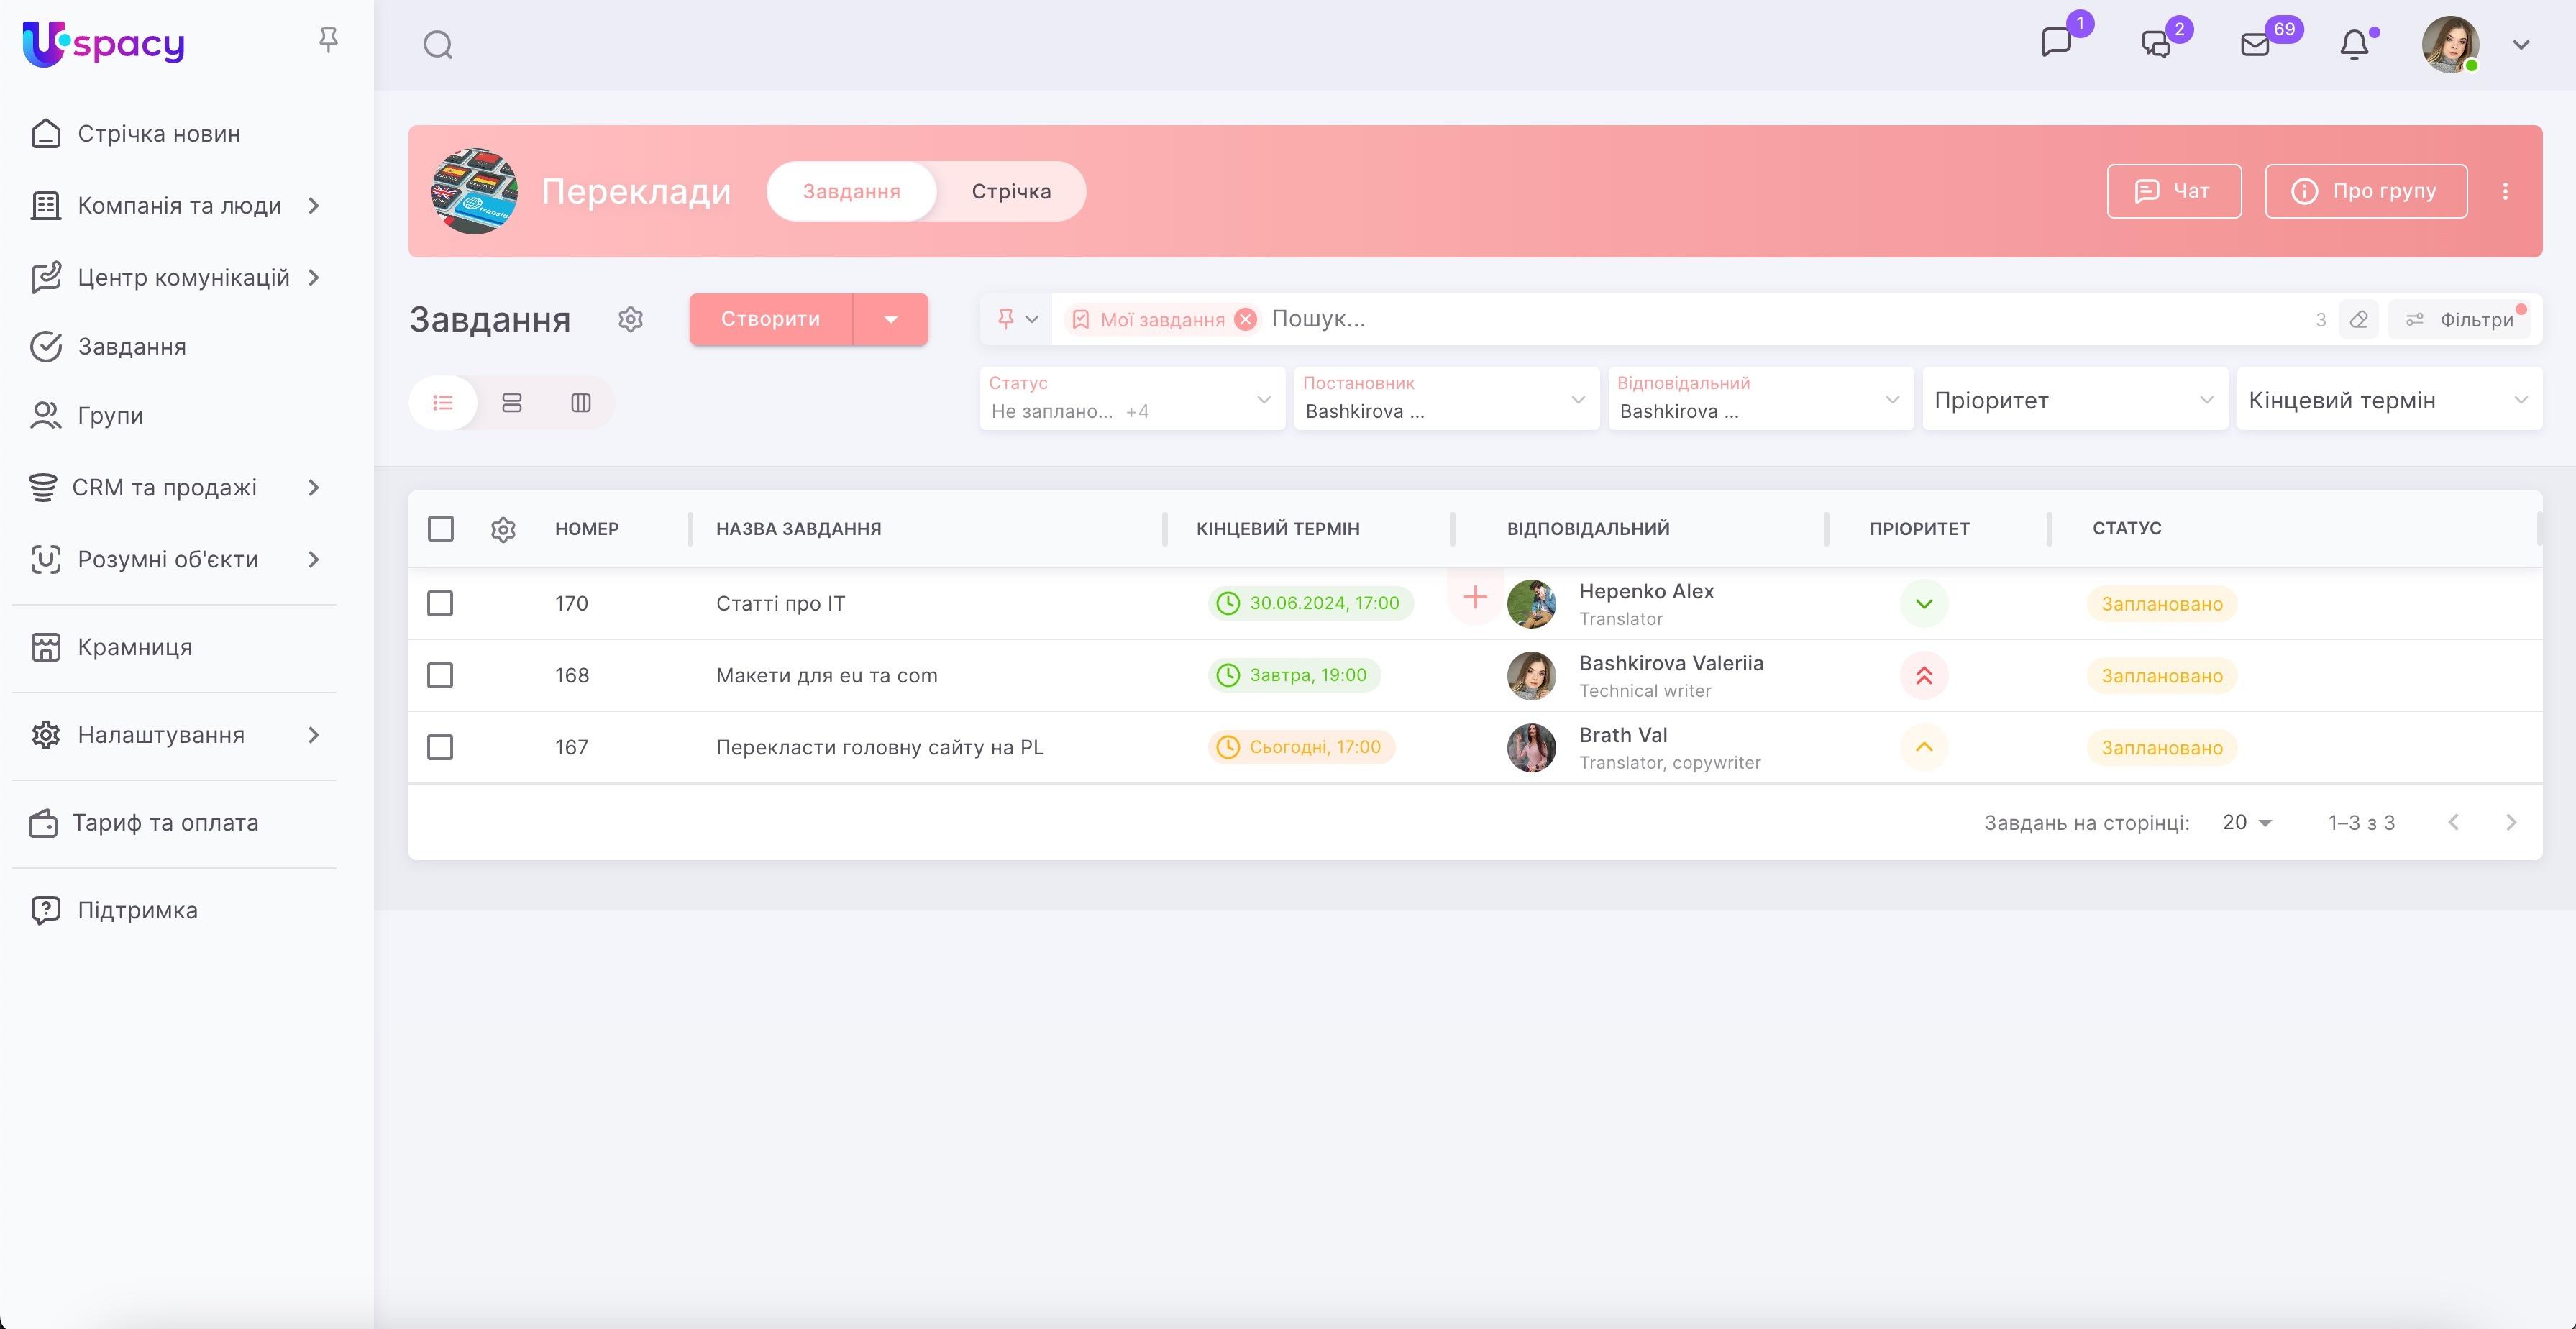2576x1329 pixels.
Task: Toggle the select-all tasks checkbox
Action: coord(440,529)
